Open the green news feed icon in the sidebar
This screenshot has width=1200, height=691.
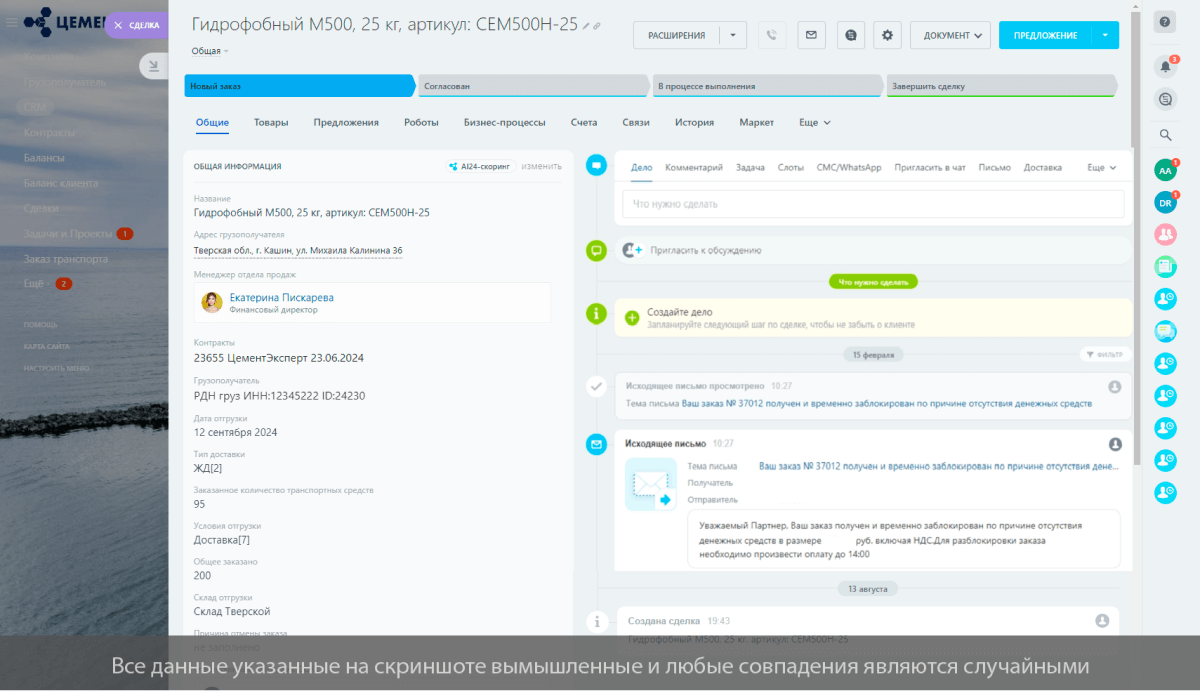(x=1165, y=266)
